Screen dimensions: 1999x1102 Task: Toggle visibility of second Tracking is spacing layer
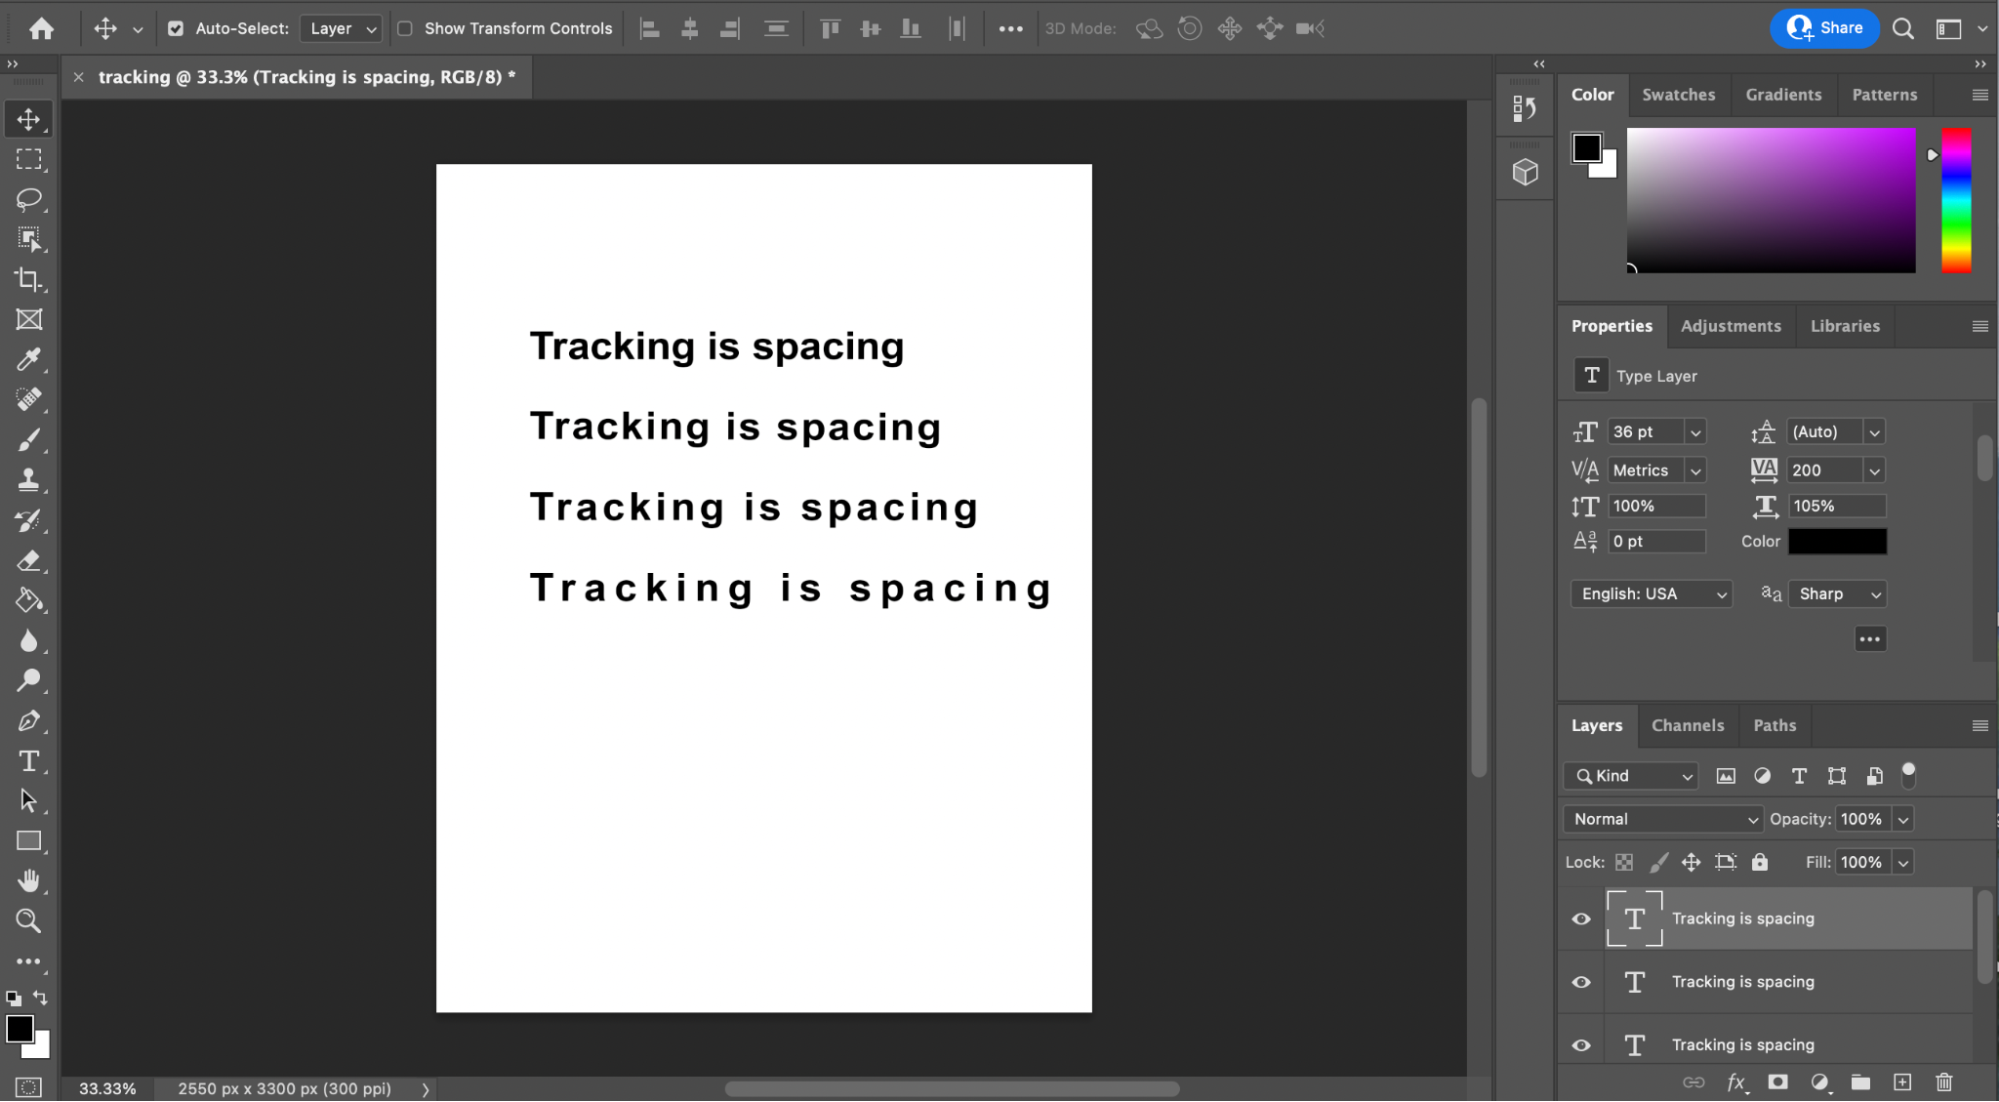click(1581, 981)
